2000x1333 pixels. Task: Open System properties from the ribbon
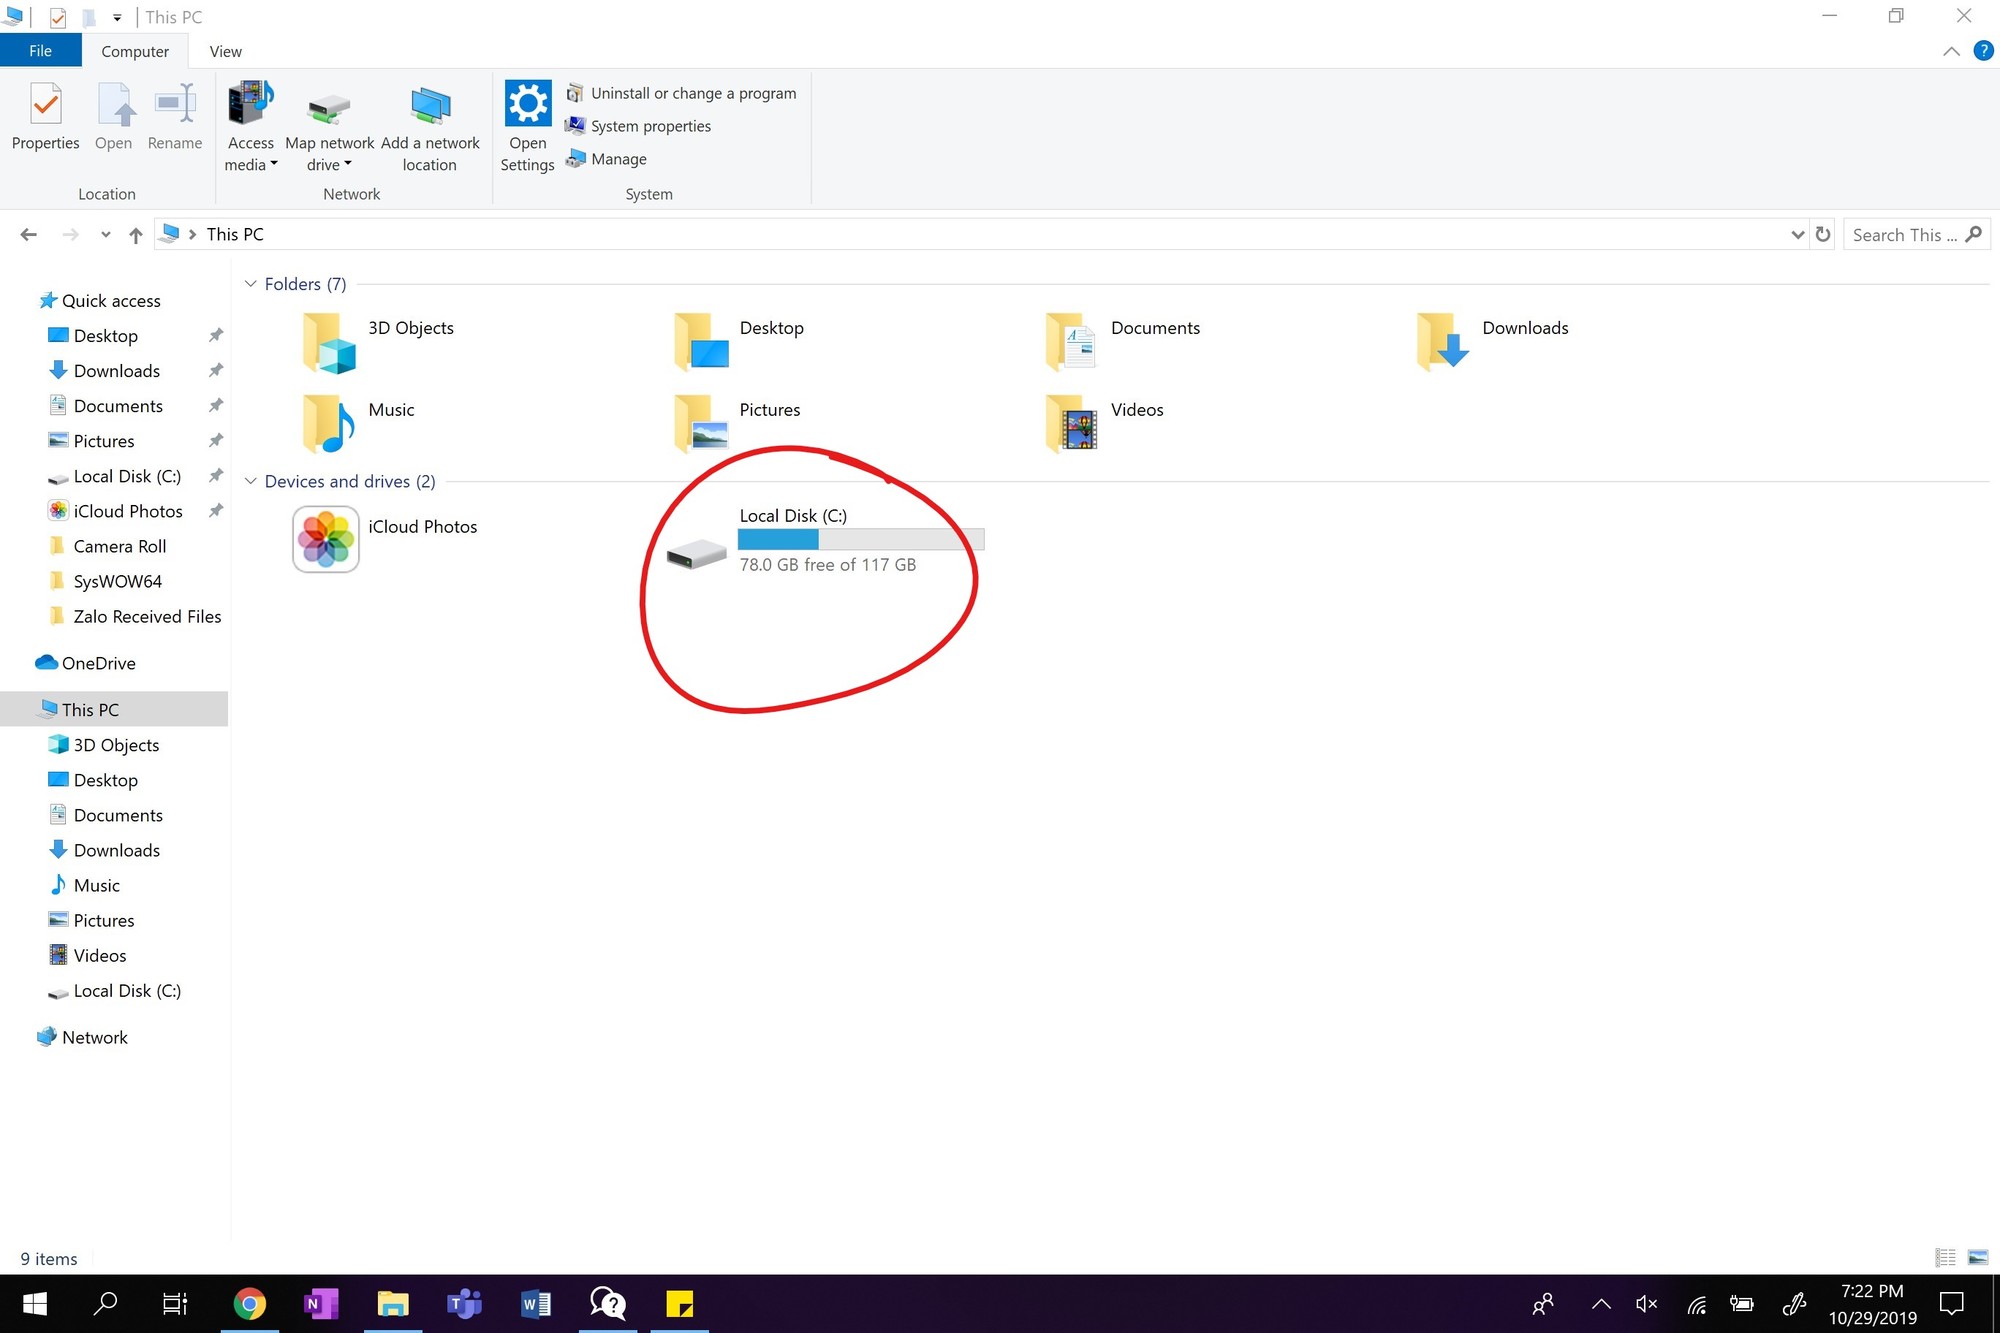(639, 126)
